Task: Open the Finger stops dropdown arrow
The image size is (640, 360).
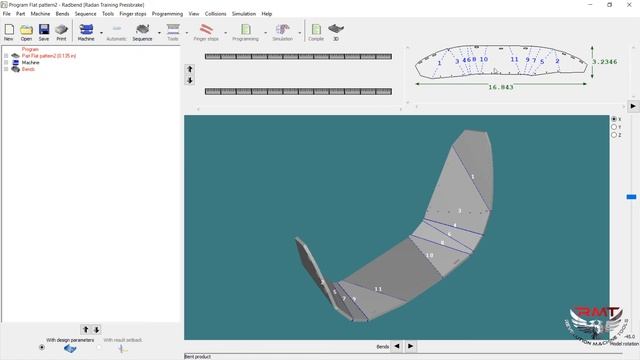Action: pos(225,33)
